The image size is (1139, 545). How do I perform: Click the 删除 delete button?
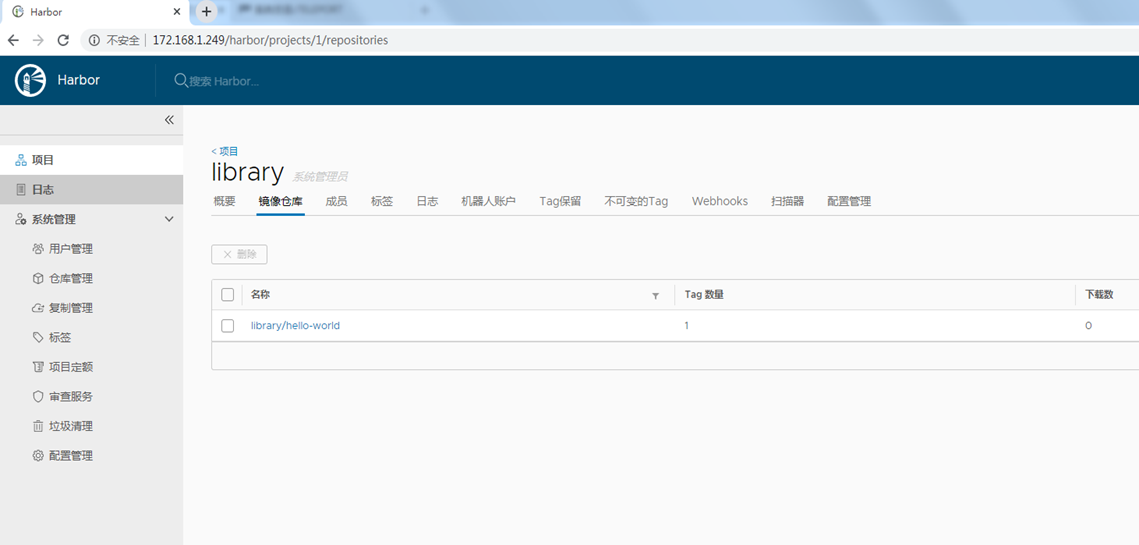pyautogui.click(x=240, y=254)
